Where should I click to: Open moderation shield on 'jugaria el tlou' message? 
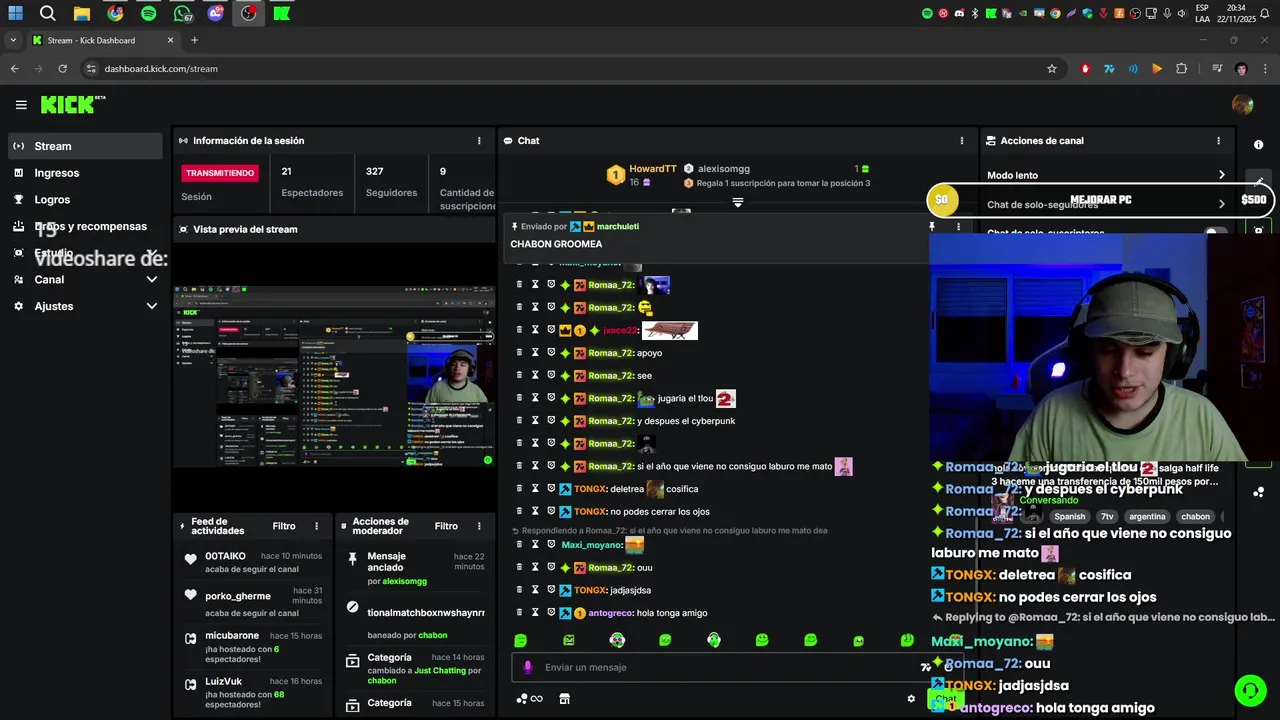pyautogui.click(x=551, y=398)
